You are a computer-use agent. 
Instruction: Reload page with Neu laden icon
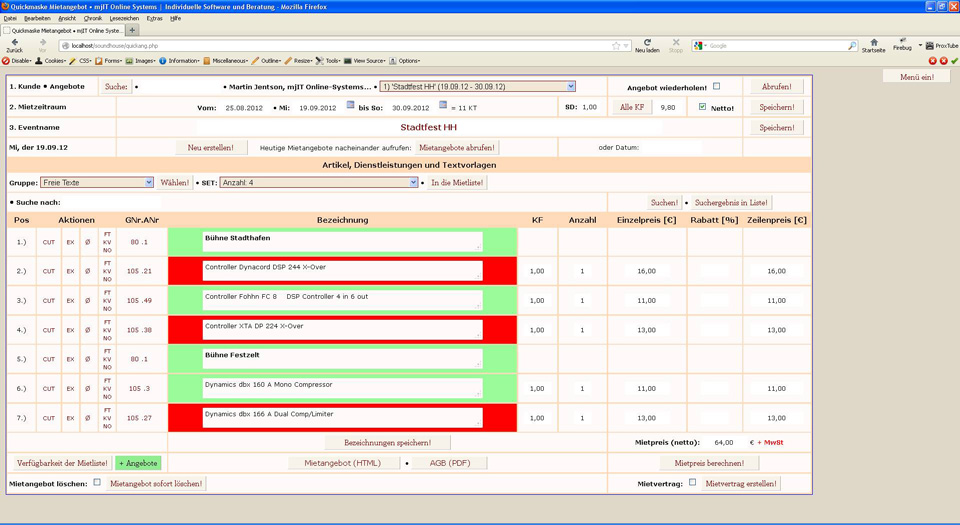click(x=647, y=42)
